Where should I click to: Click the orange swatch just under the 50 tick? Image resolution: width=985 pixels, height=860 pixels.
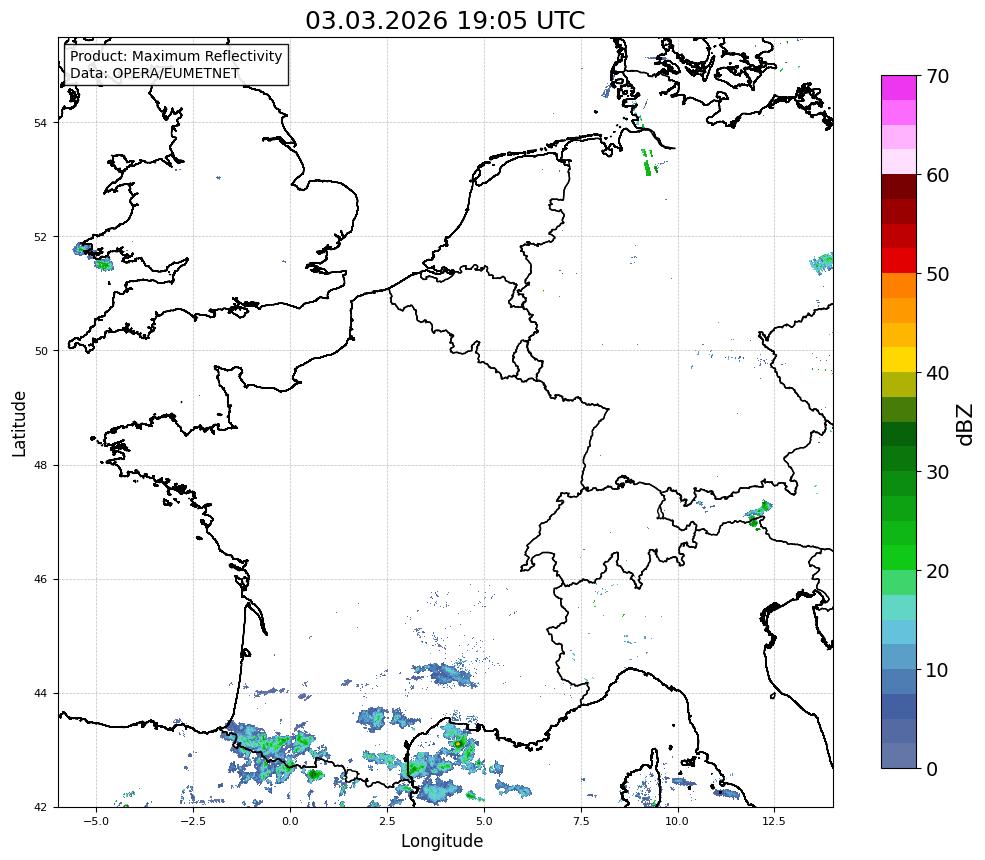click(899, 286)
